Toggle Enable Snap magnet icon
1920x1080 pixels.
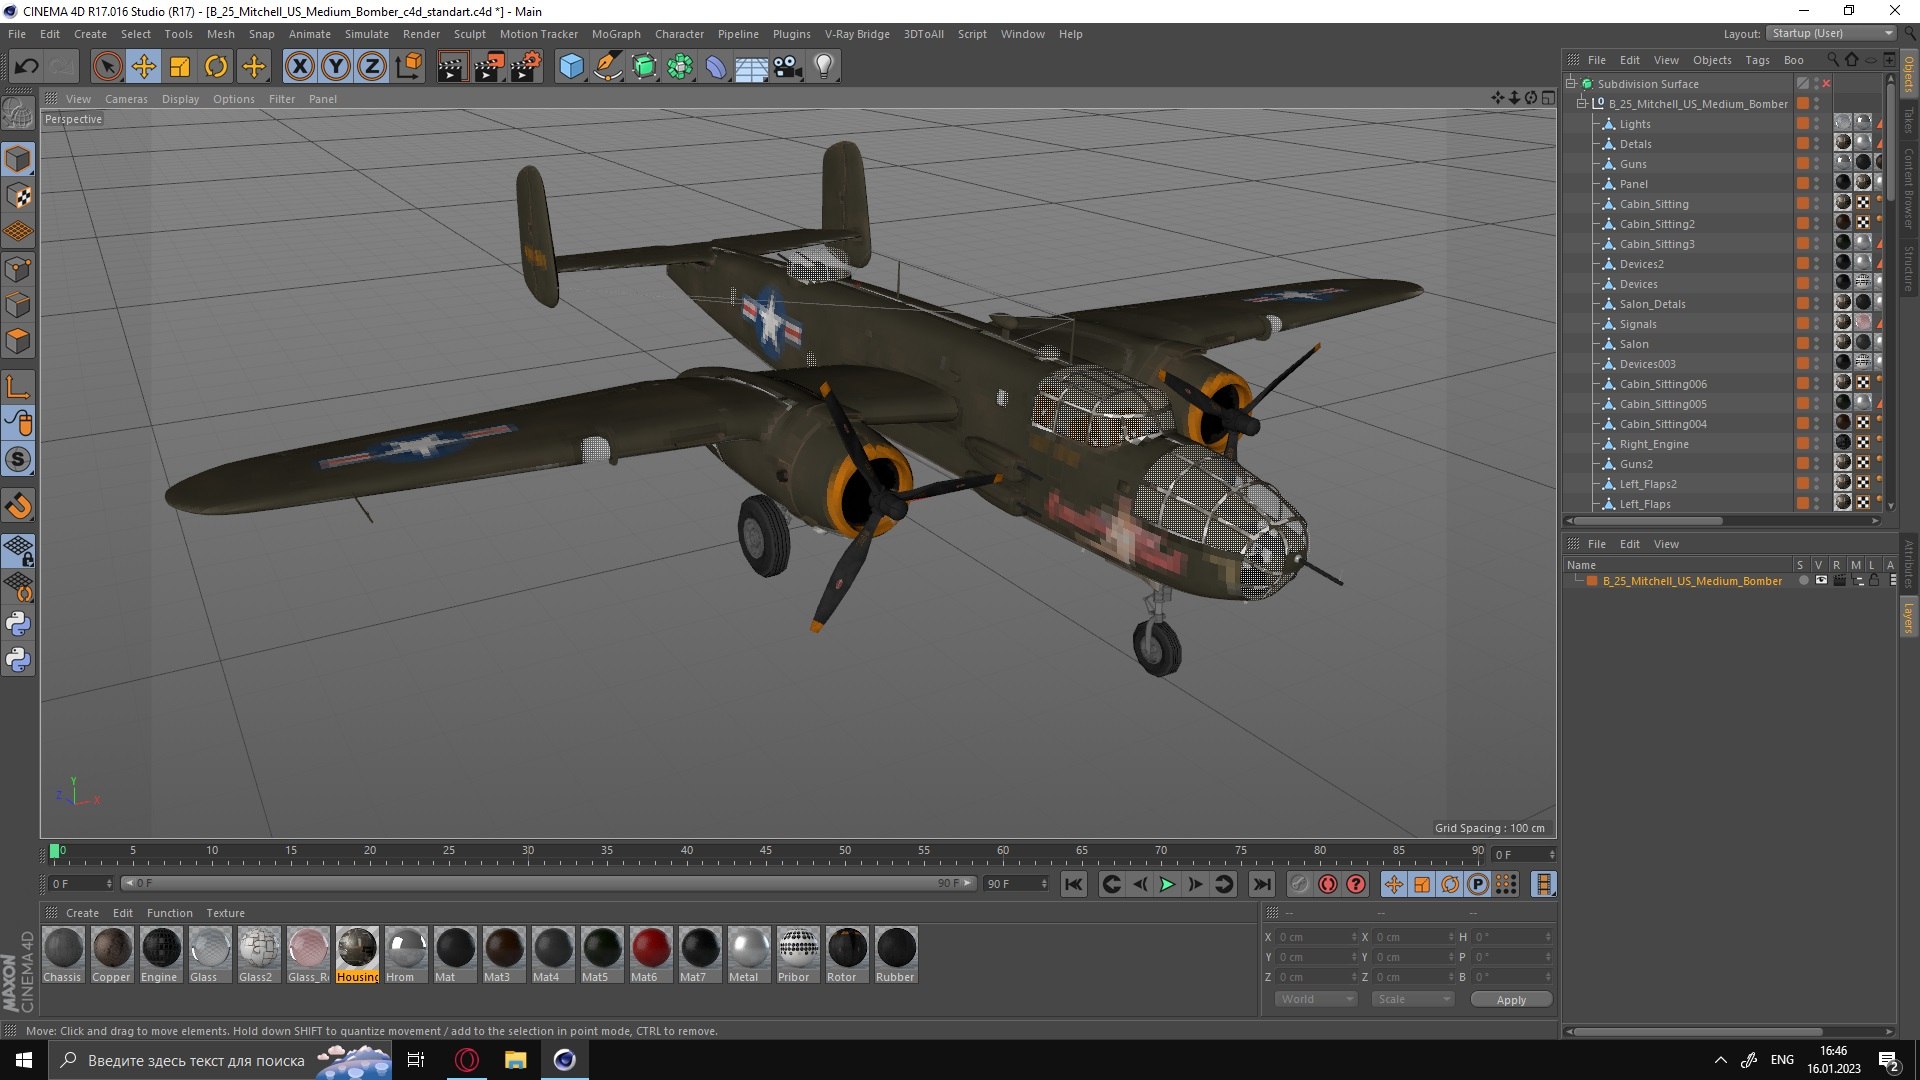coord(18,506)
